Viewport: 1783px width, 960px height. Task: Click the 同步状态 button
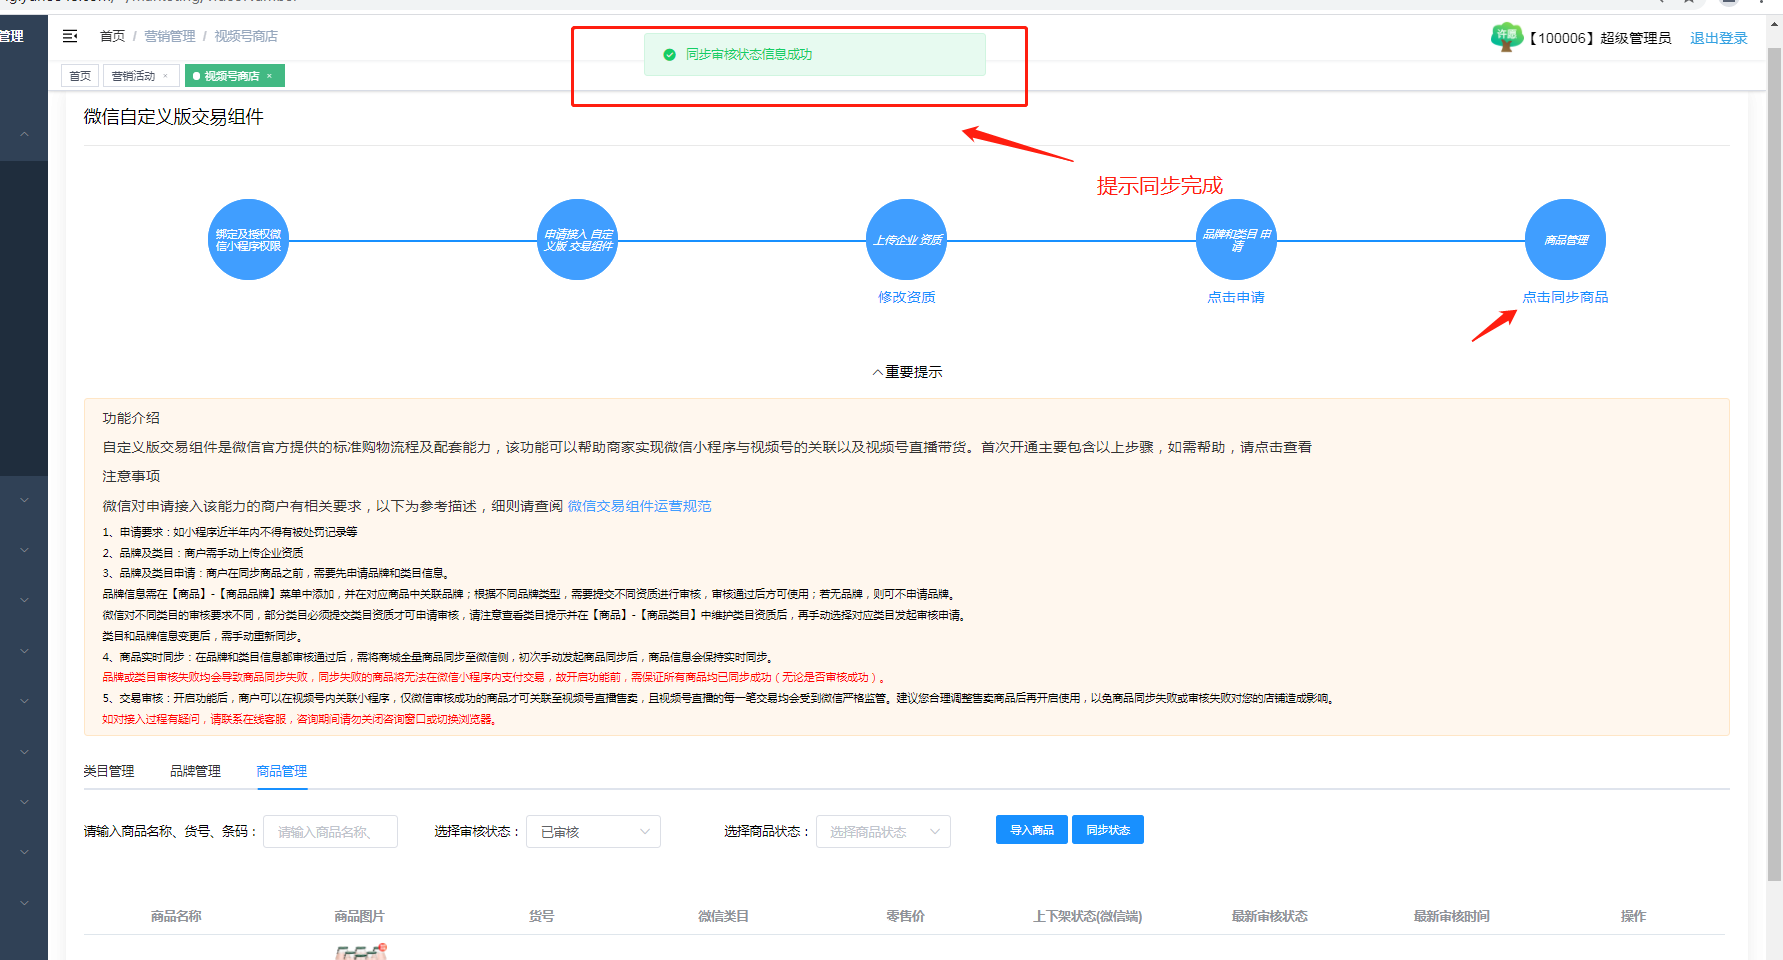coord(1107,830)
